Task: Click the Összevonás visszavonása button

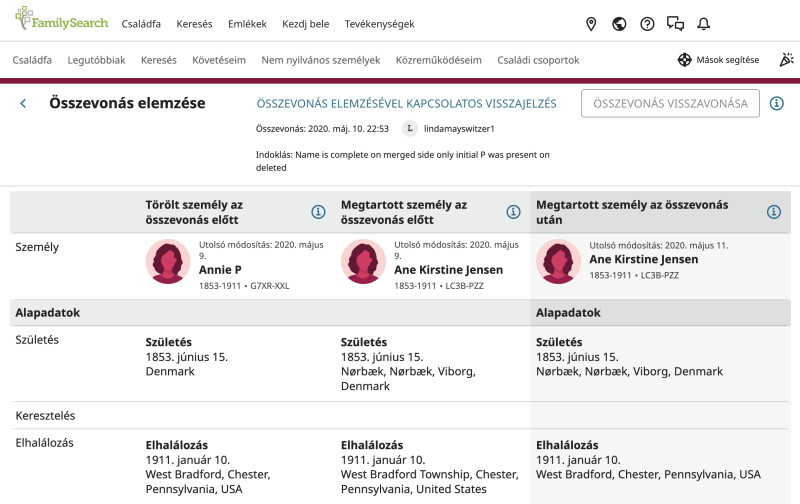Action: point(670,104)
